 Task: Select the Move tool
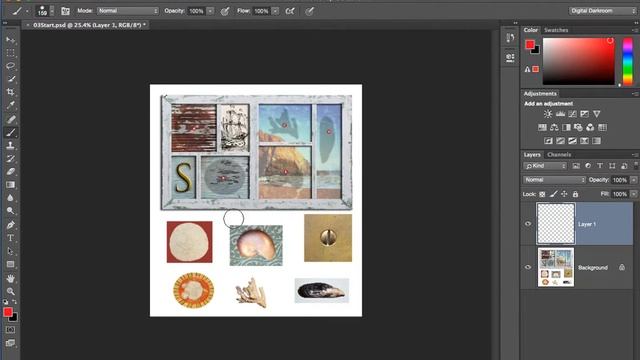point(11,40)
